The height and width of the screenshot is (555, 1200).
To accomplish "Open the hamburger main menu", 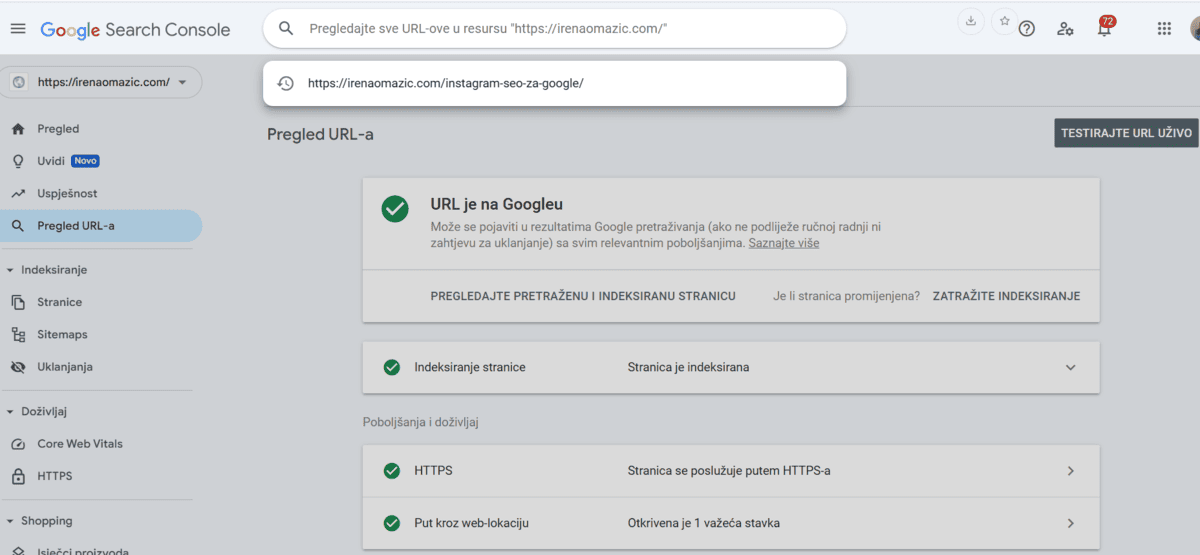I will [x=18, y=29].
